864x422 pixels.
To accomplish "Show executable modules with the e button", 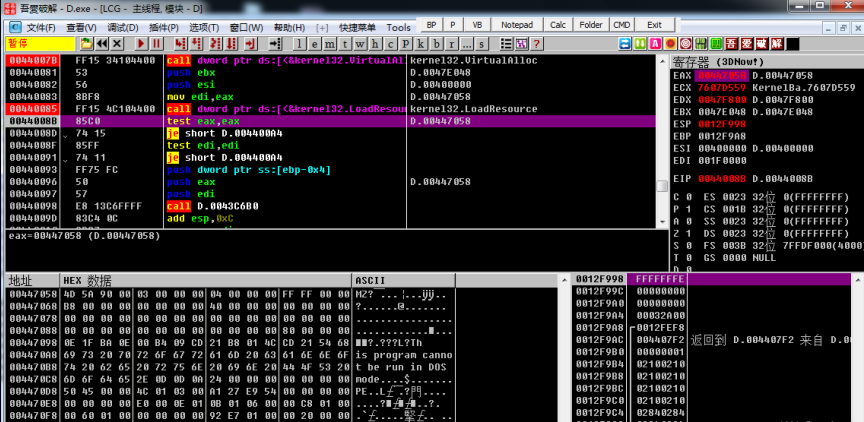I will pos(315,44).
